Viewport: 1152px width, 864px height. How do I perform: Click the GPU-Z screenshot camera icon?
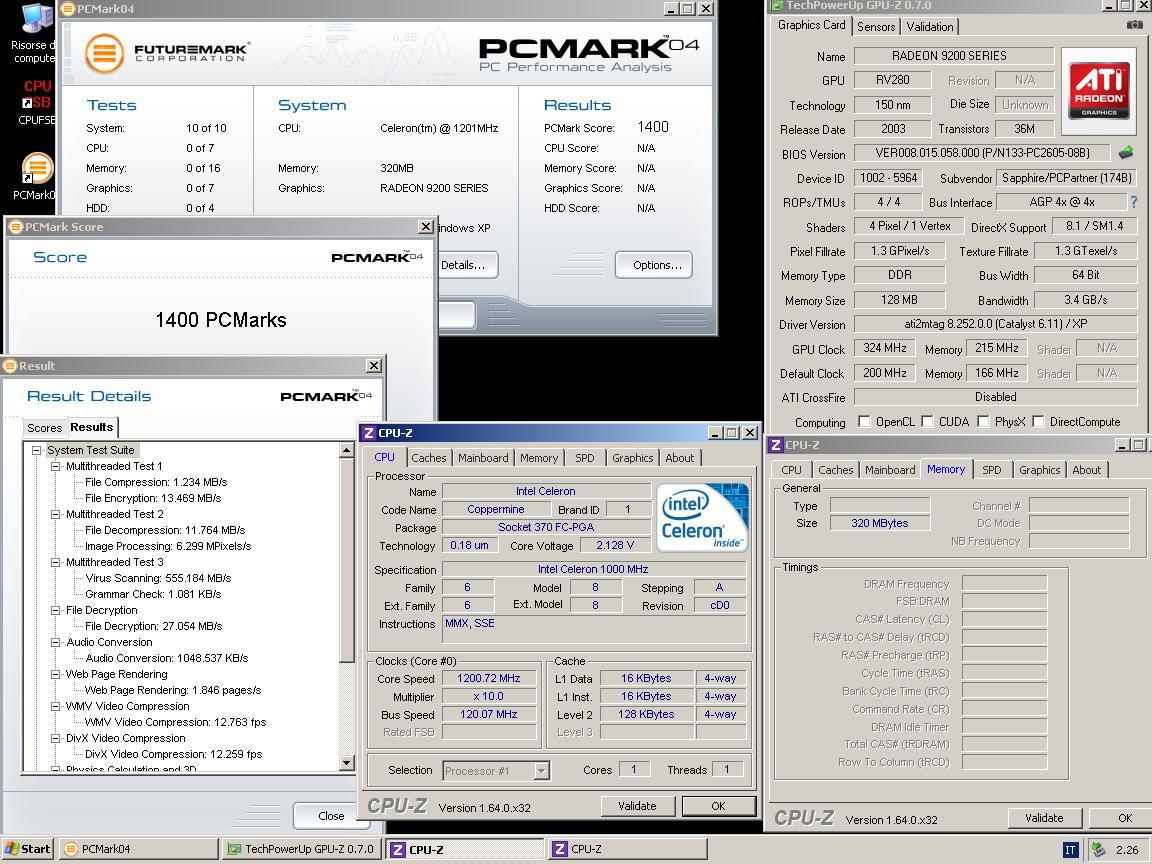point(1134,25)
